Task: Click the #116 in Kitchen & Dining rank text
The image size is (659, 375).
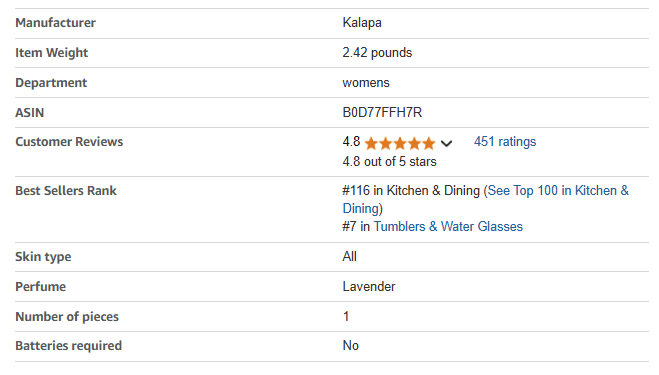Action: pyautogui.click(x=411, y=190)
